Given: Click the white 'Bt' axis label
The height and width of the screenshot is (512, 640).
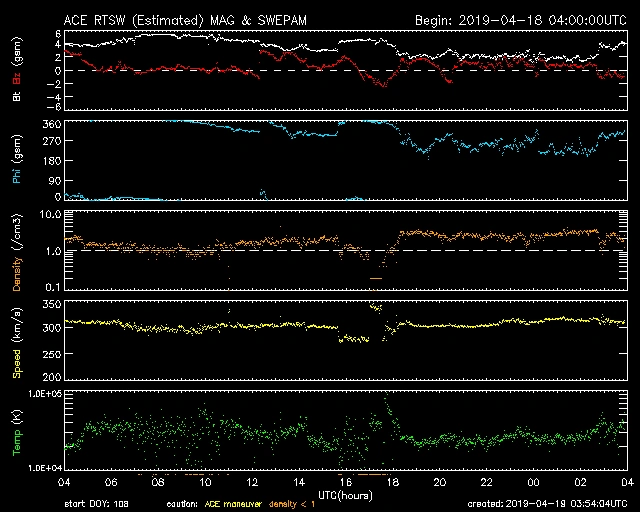Looking at the screenshot, I should click(x=17, y=96).
